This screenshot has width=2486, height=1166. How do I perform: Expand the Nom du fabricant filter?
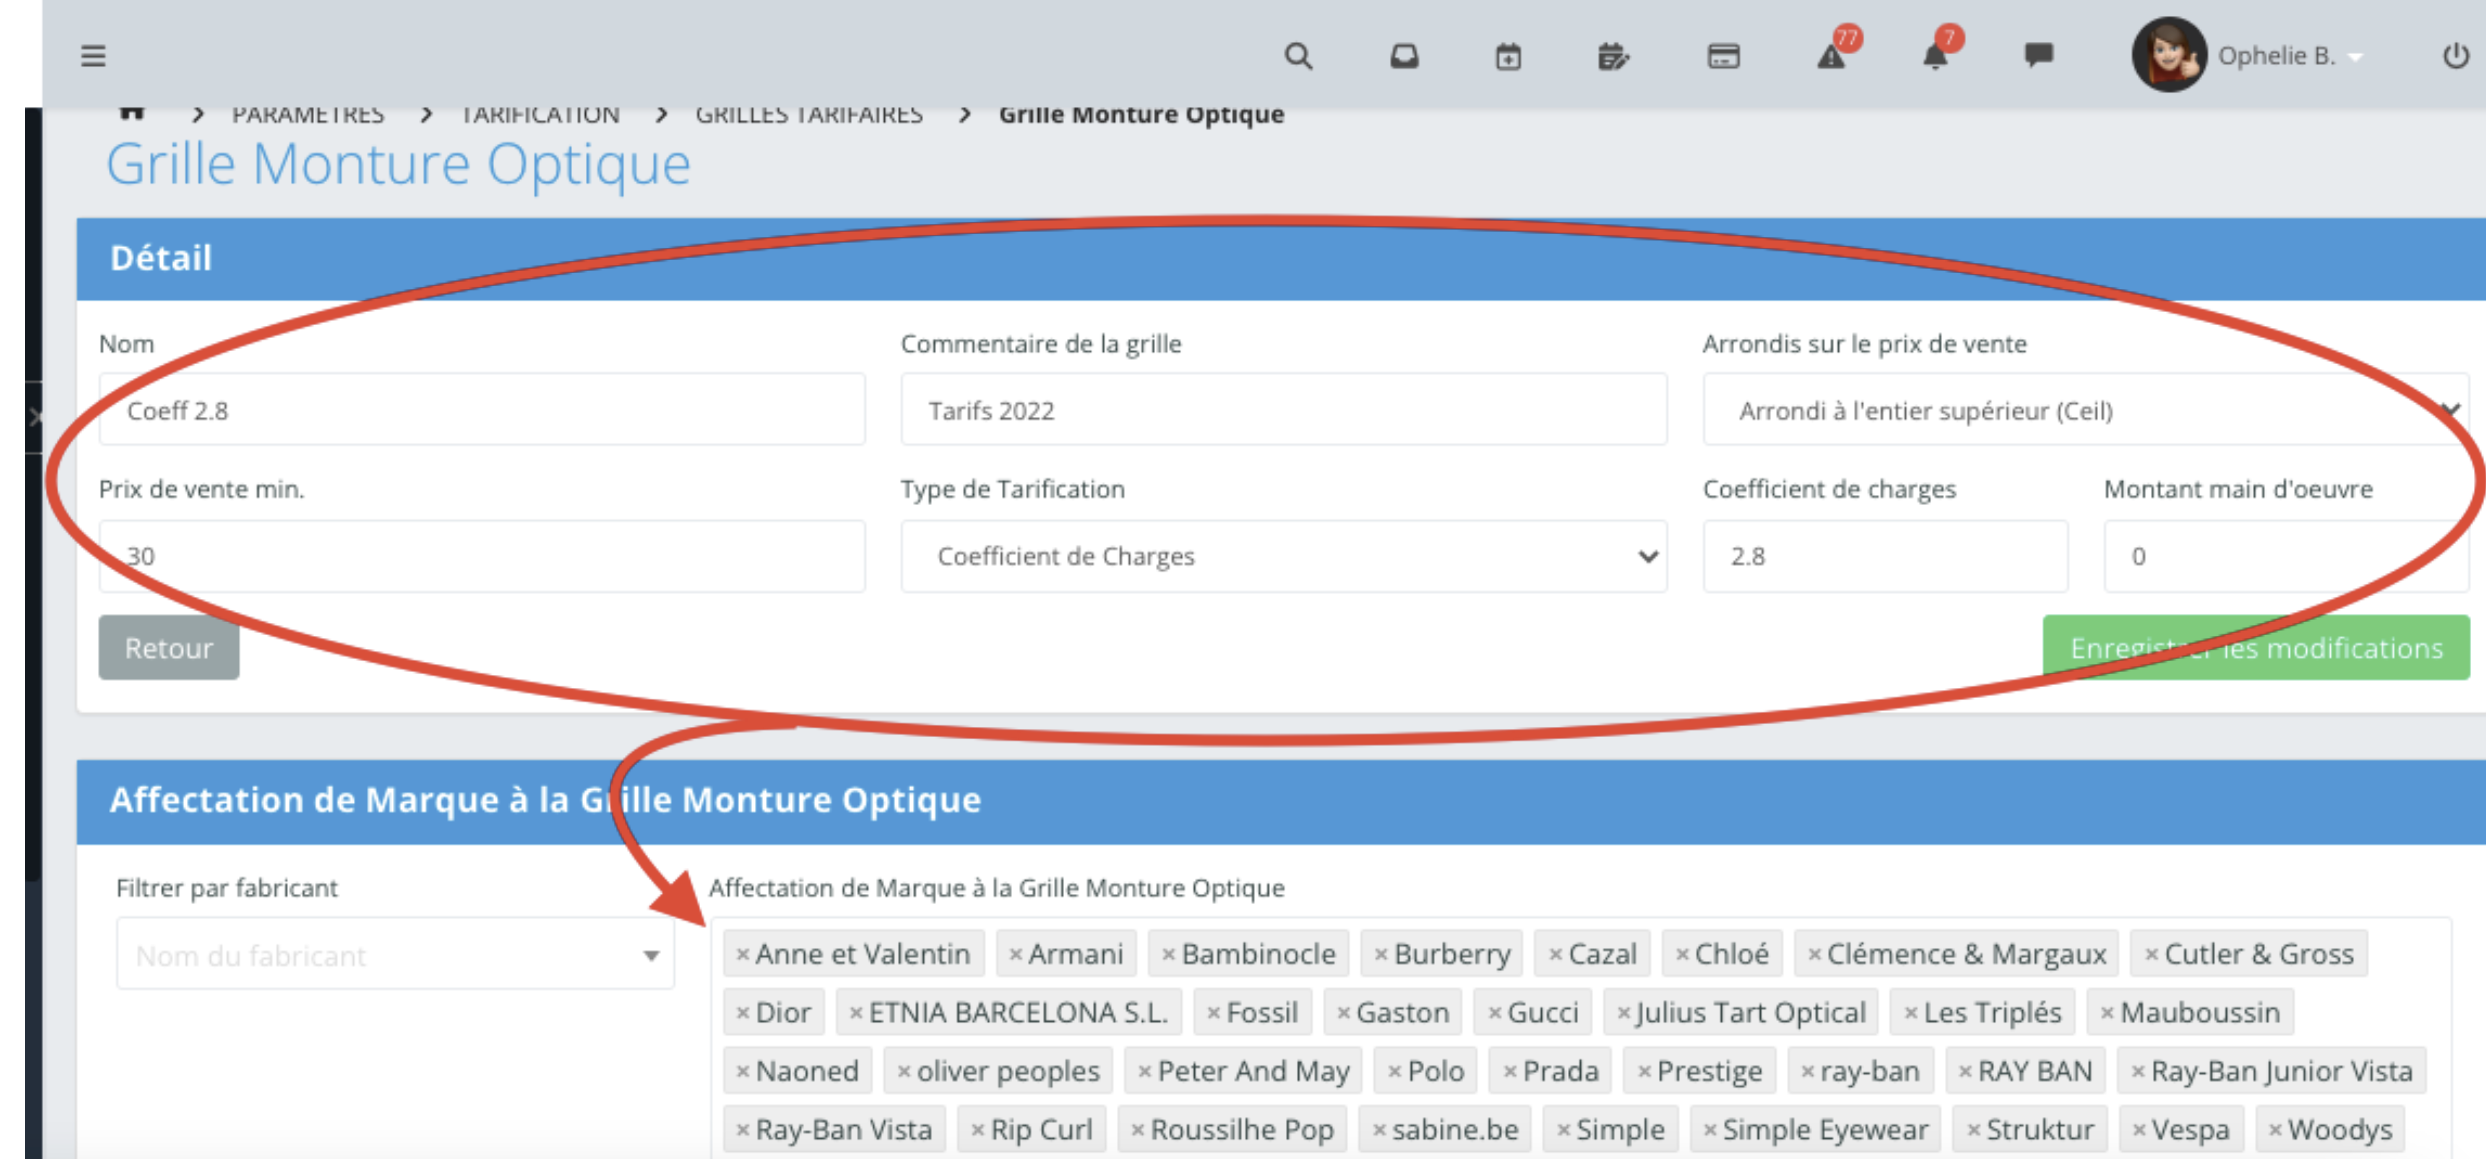pyautogui.click(x=395, y=955)
